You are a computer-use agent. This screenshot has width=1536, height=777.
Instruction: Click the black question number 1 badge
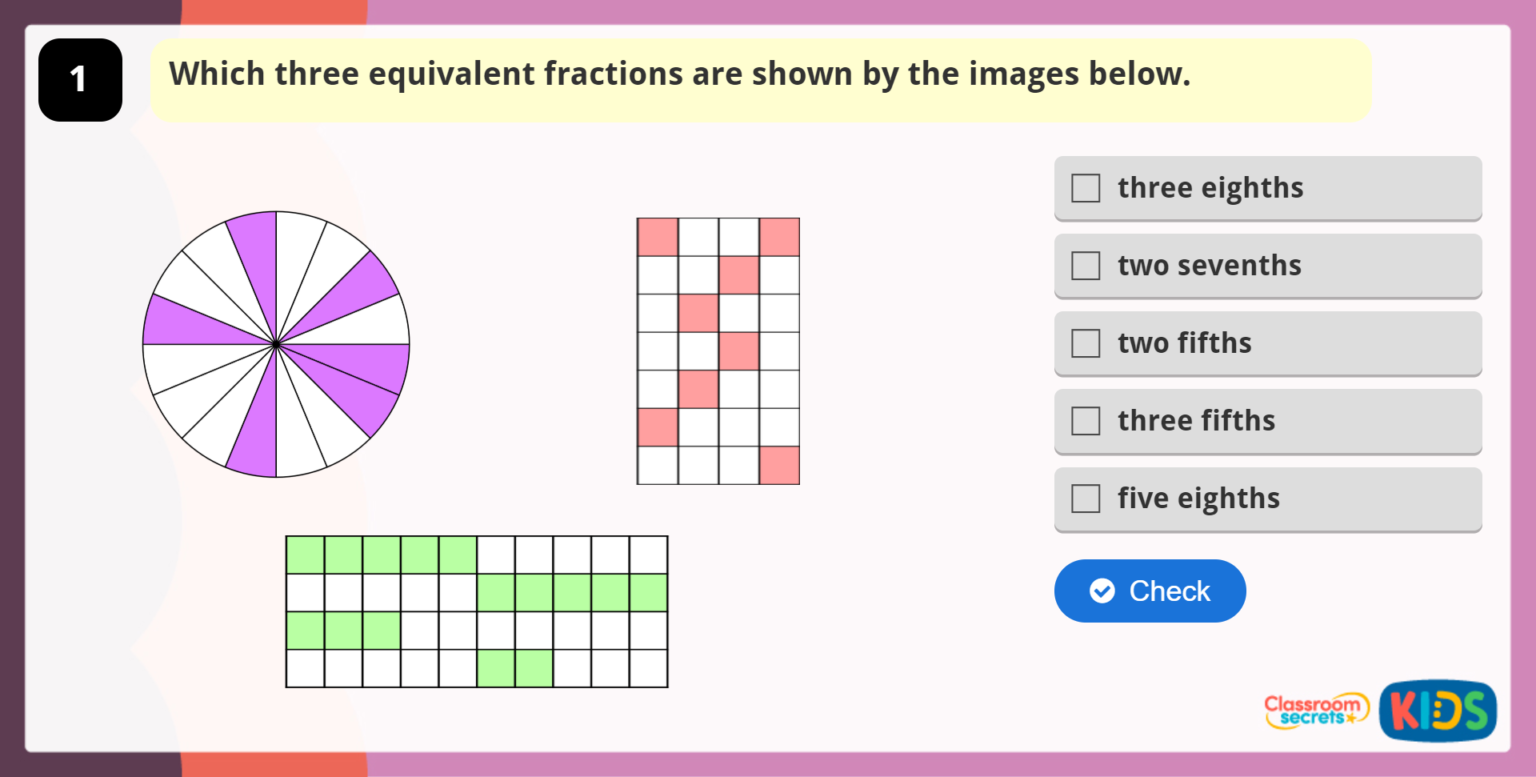(x=79, y=79)
